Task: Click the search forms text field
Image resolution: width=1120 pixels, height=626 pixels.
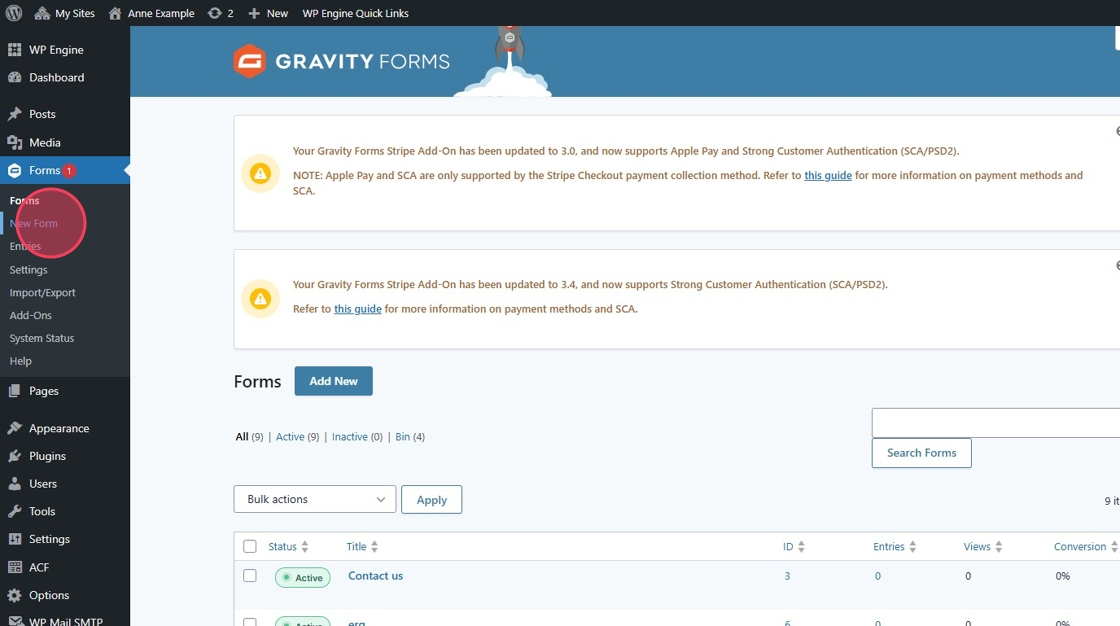Action: click(x=996, y=423)
